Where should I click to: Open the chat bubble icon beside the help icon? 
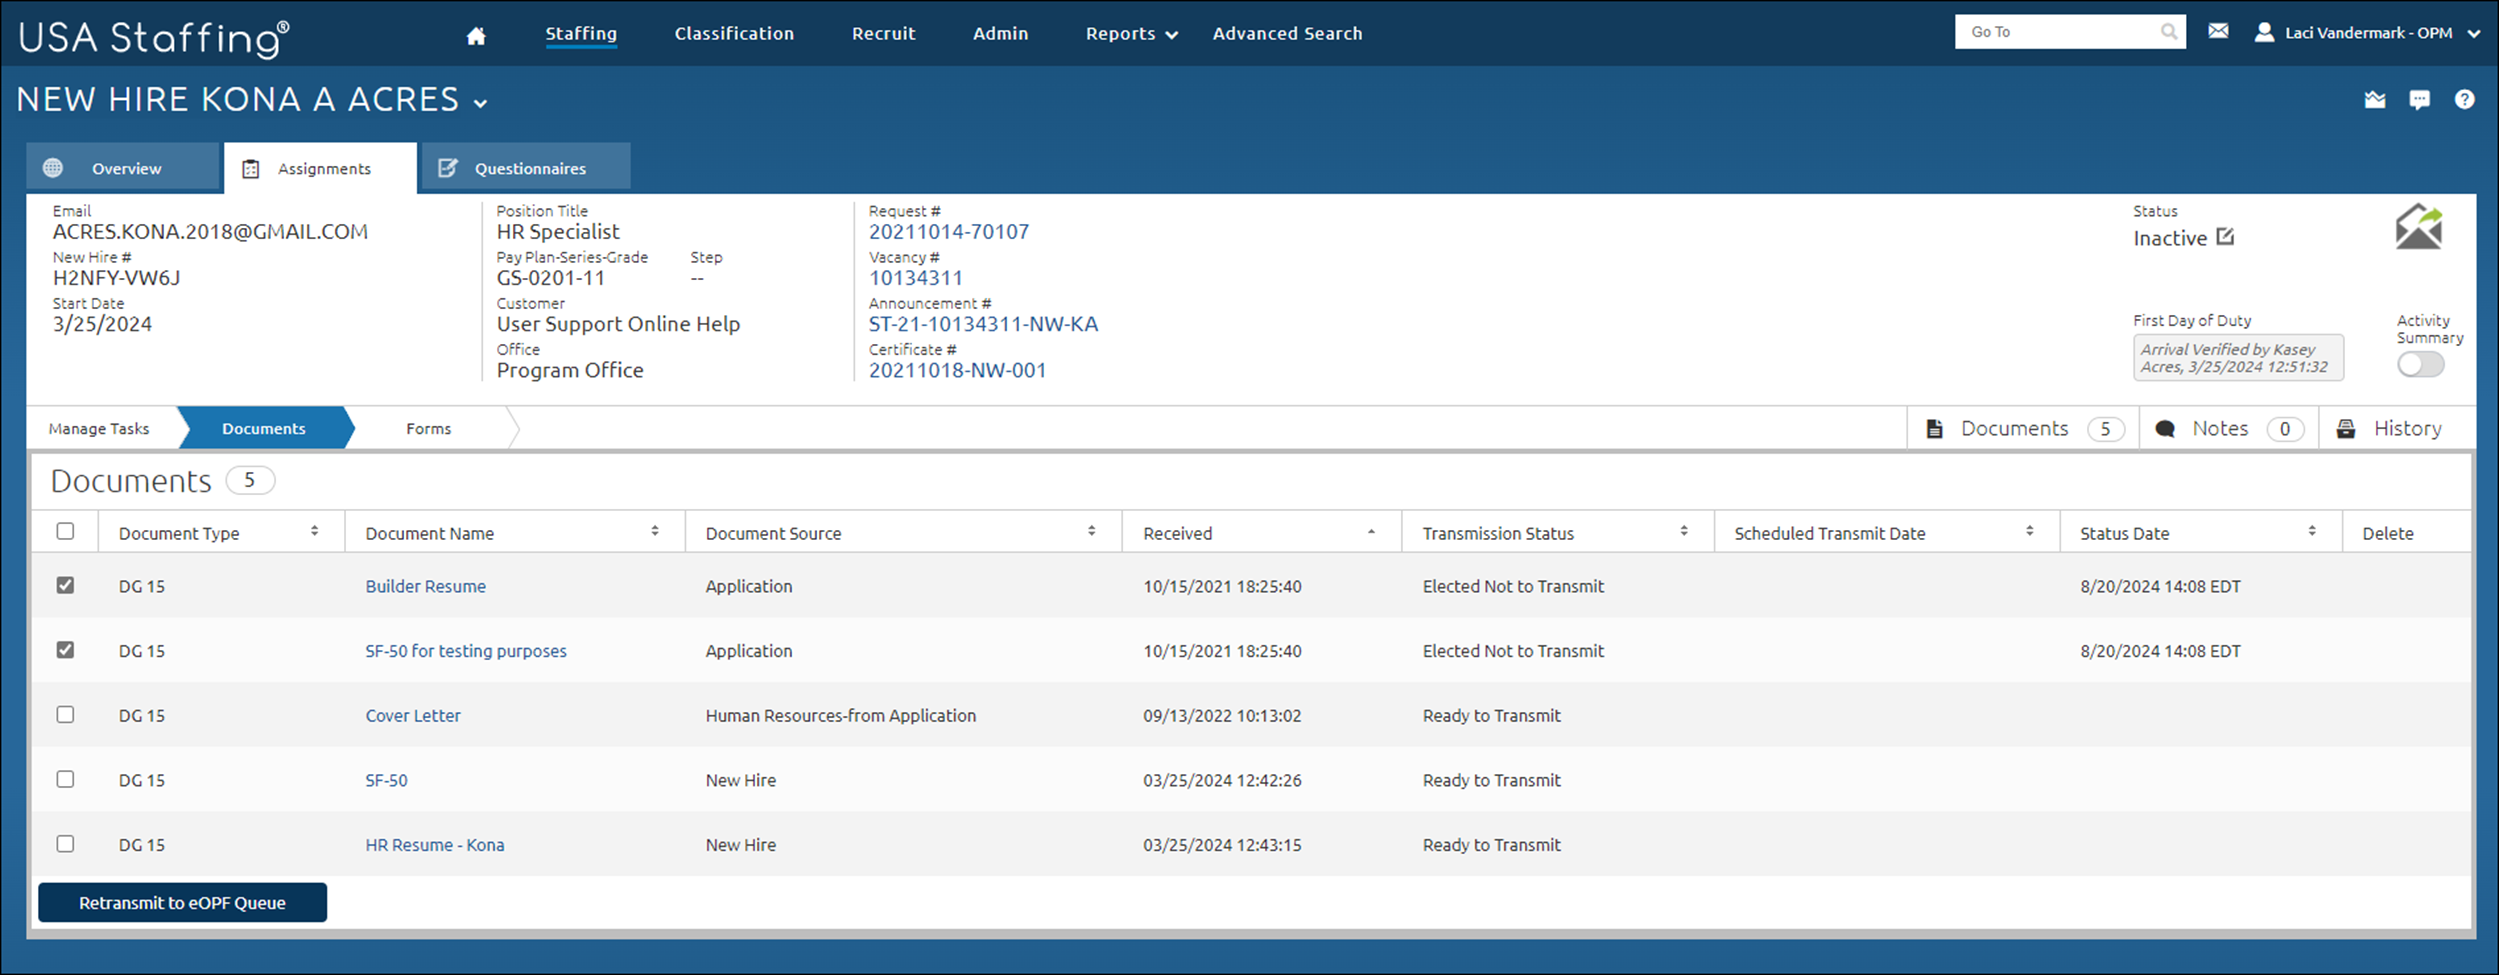pyautogui.click(x=2419, y=99)
